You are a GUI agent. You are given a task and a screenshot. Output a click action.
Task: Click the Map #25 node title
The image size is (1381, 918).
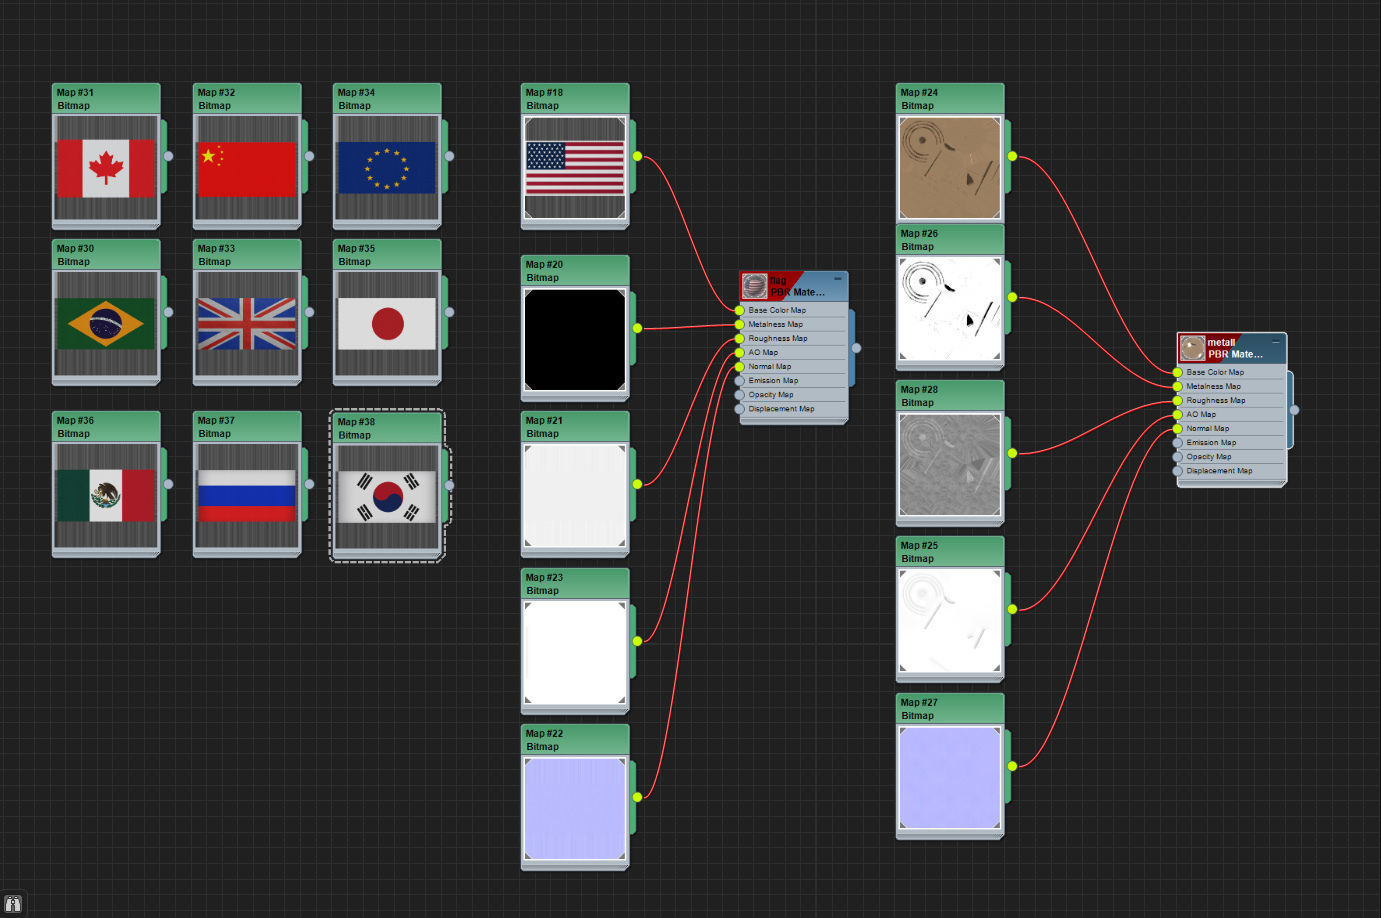(919, 545)
